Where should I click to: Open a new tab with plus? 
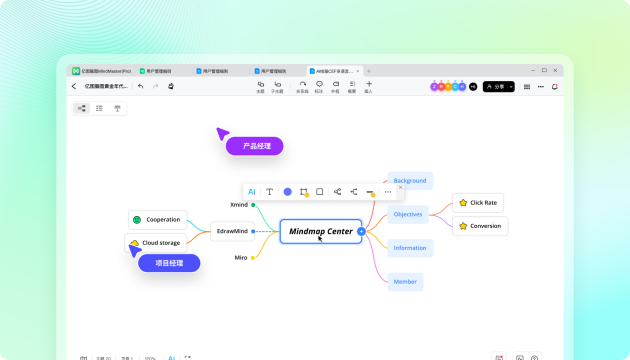(368, 71)
